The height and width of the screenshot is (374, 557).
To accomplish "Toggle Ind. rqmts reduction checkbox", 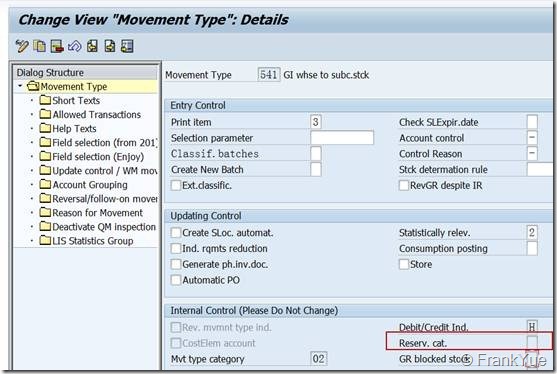I will (x=176, y=249).
